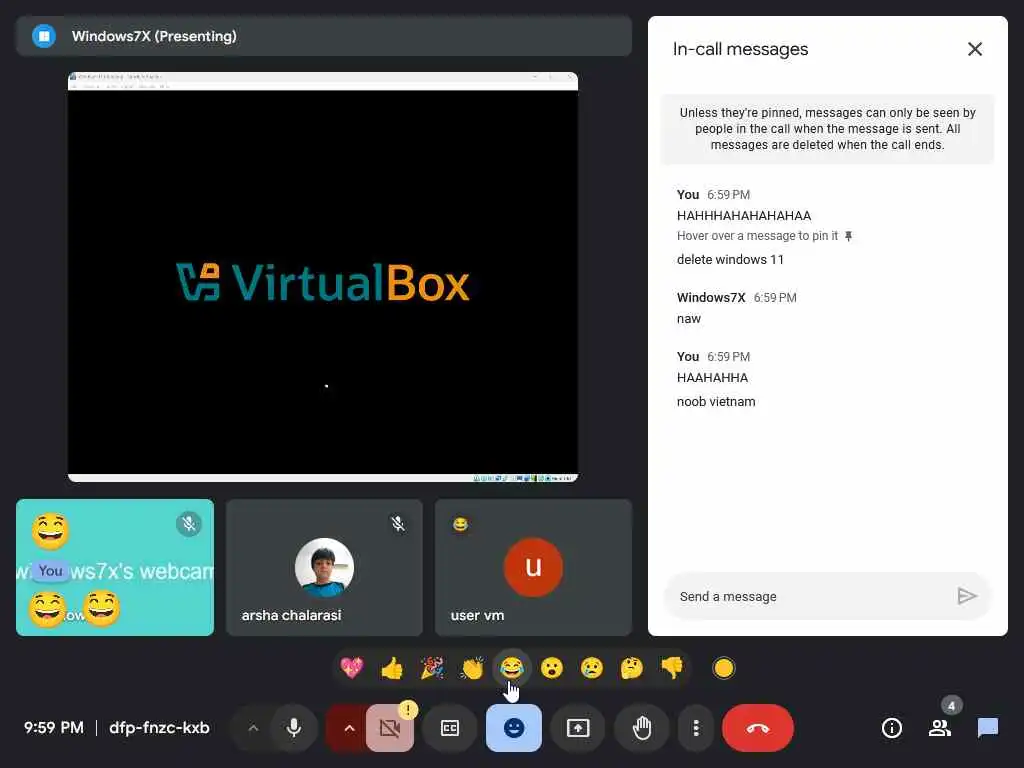Expand video settings chevron

tap(349, 728)
